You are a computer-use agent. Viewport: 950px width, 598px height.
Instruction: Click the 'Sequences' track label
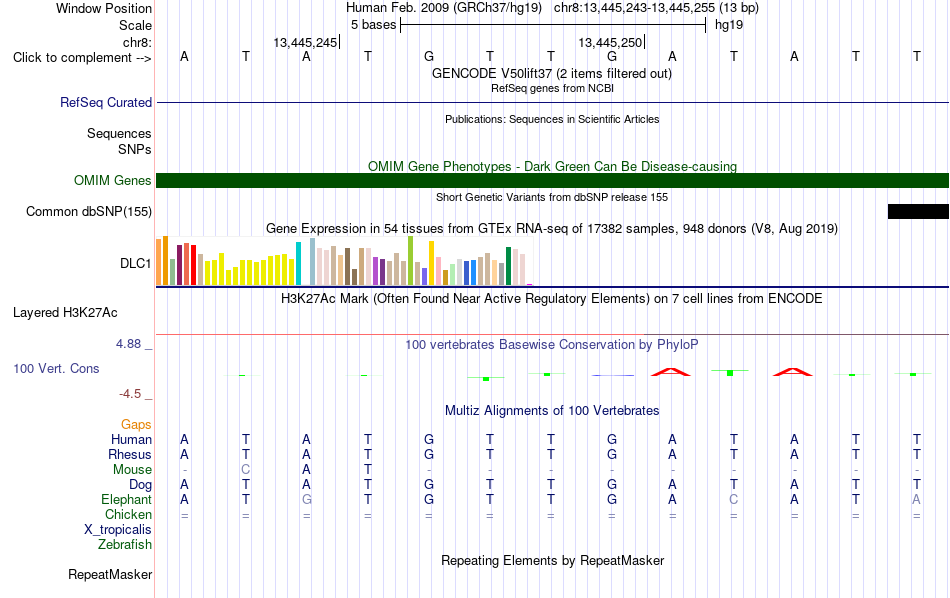coord(119,133)
